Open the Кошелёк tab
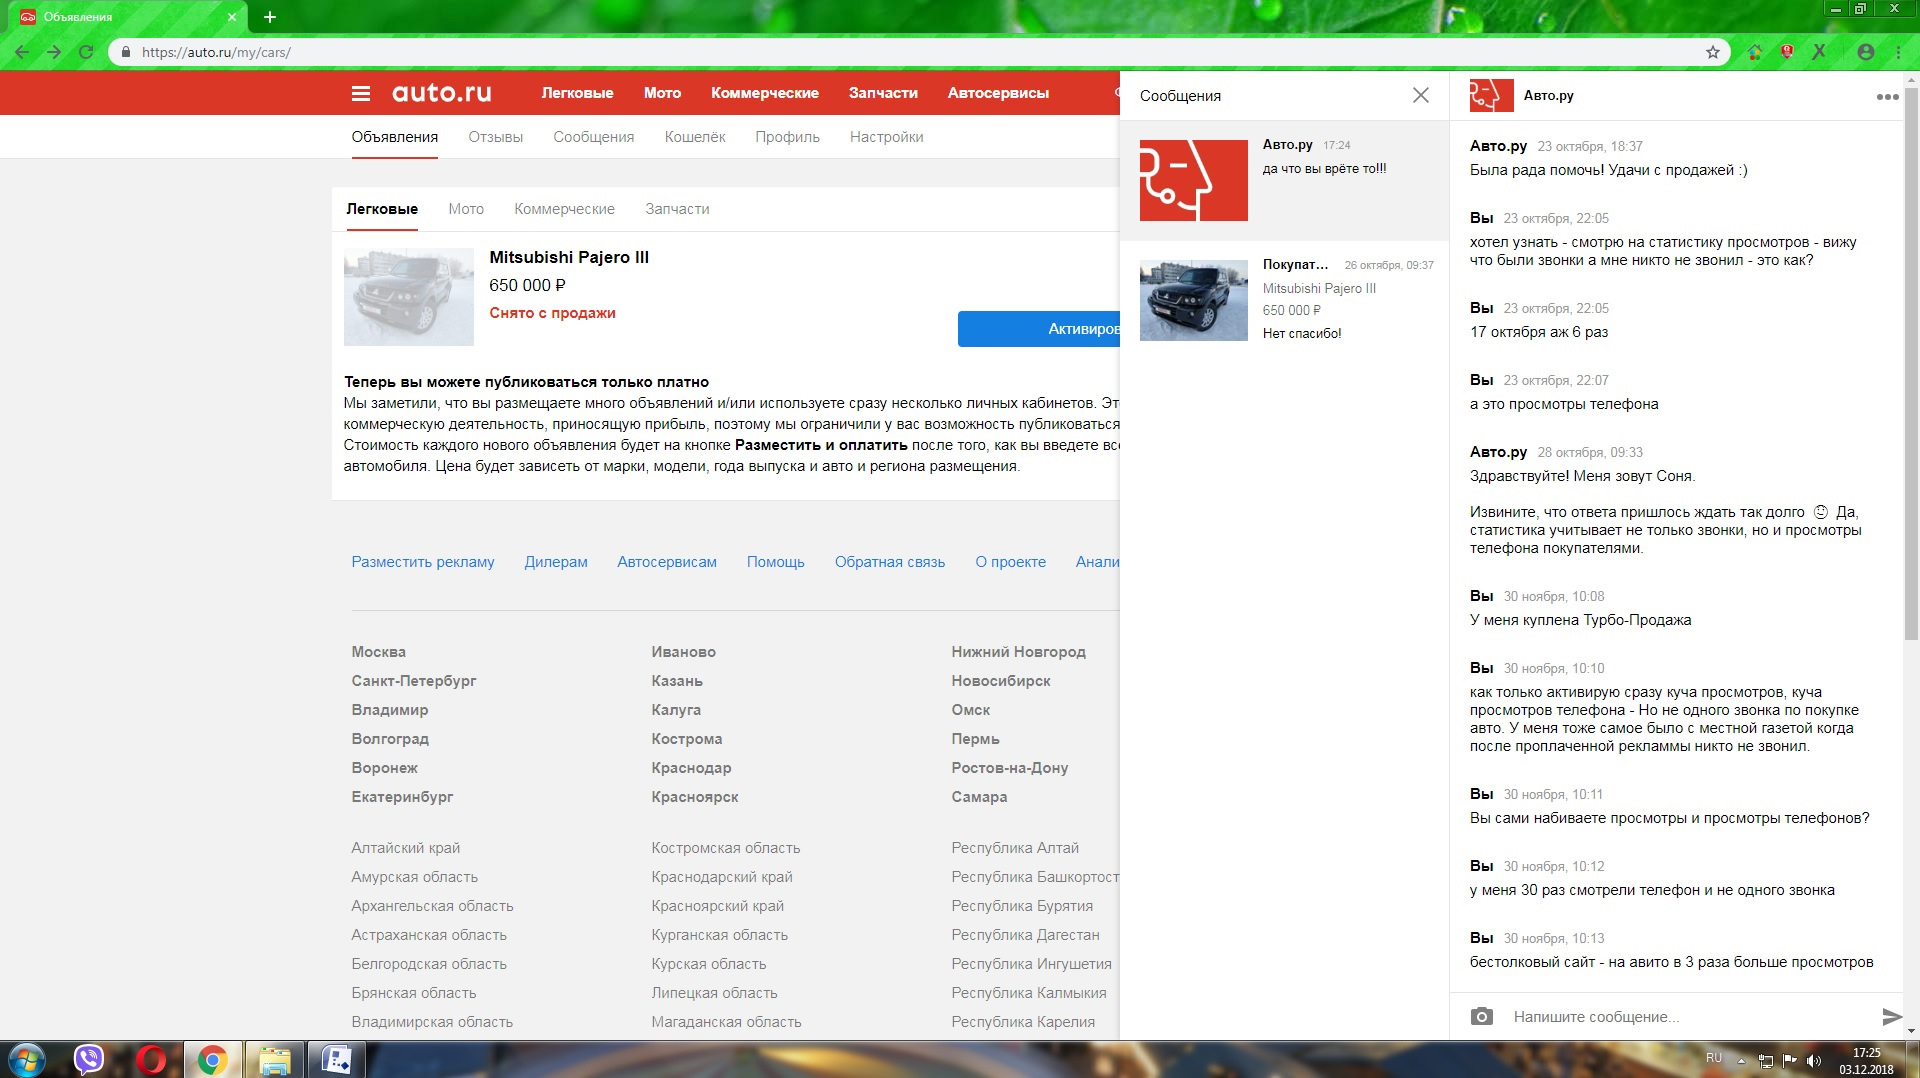The image size is (1920, 1078). pyautogui.click(x=695, y=137)
